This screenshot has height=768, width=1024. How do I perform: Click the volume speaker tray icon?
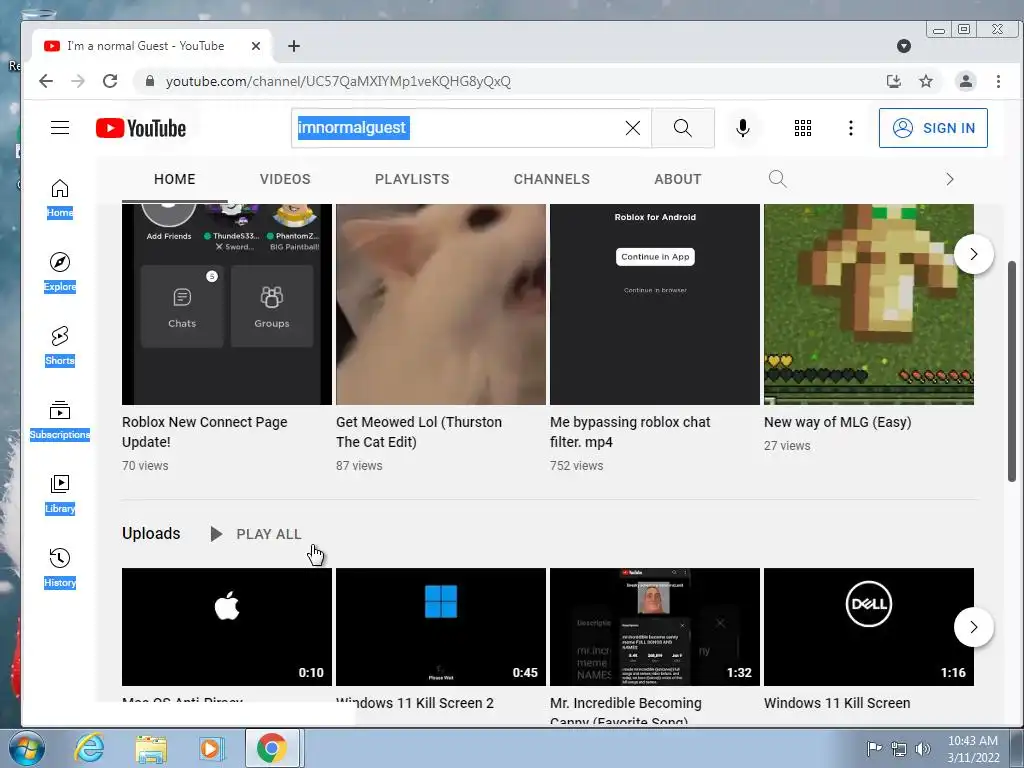922,748
